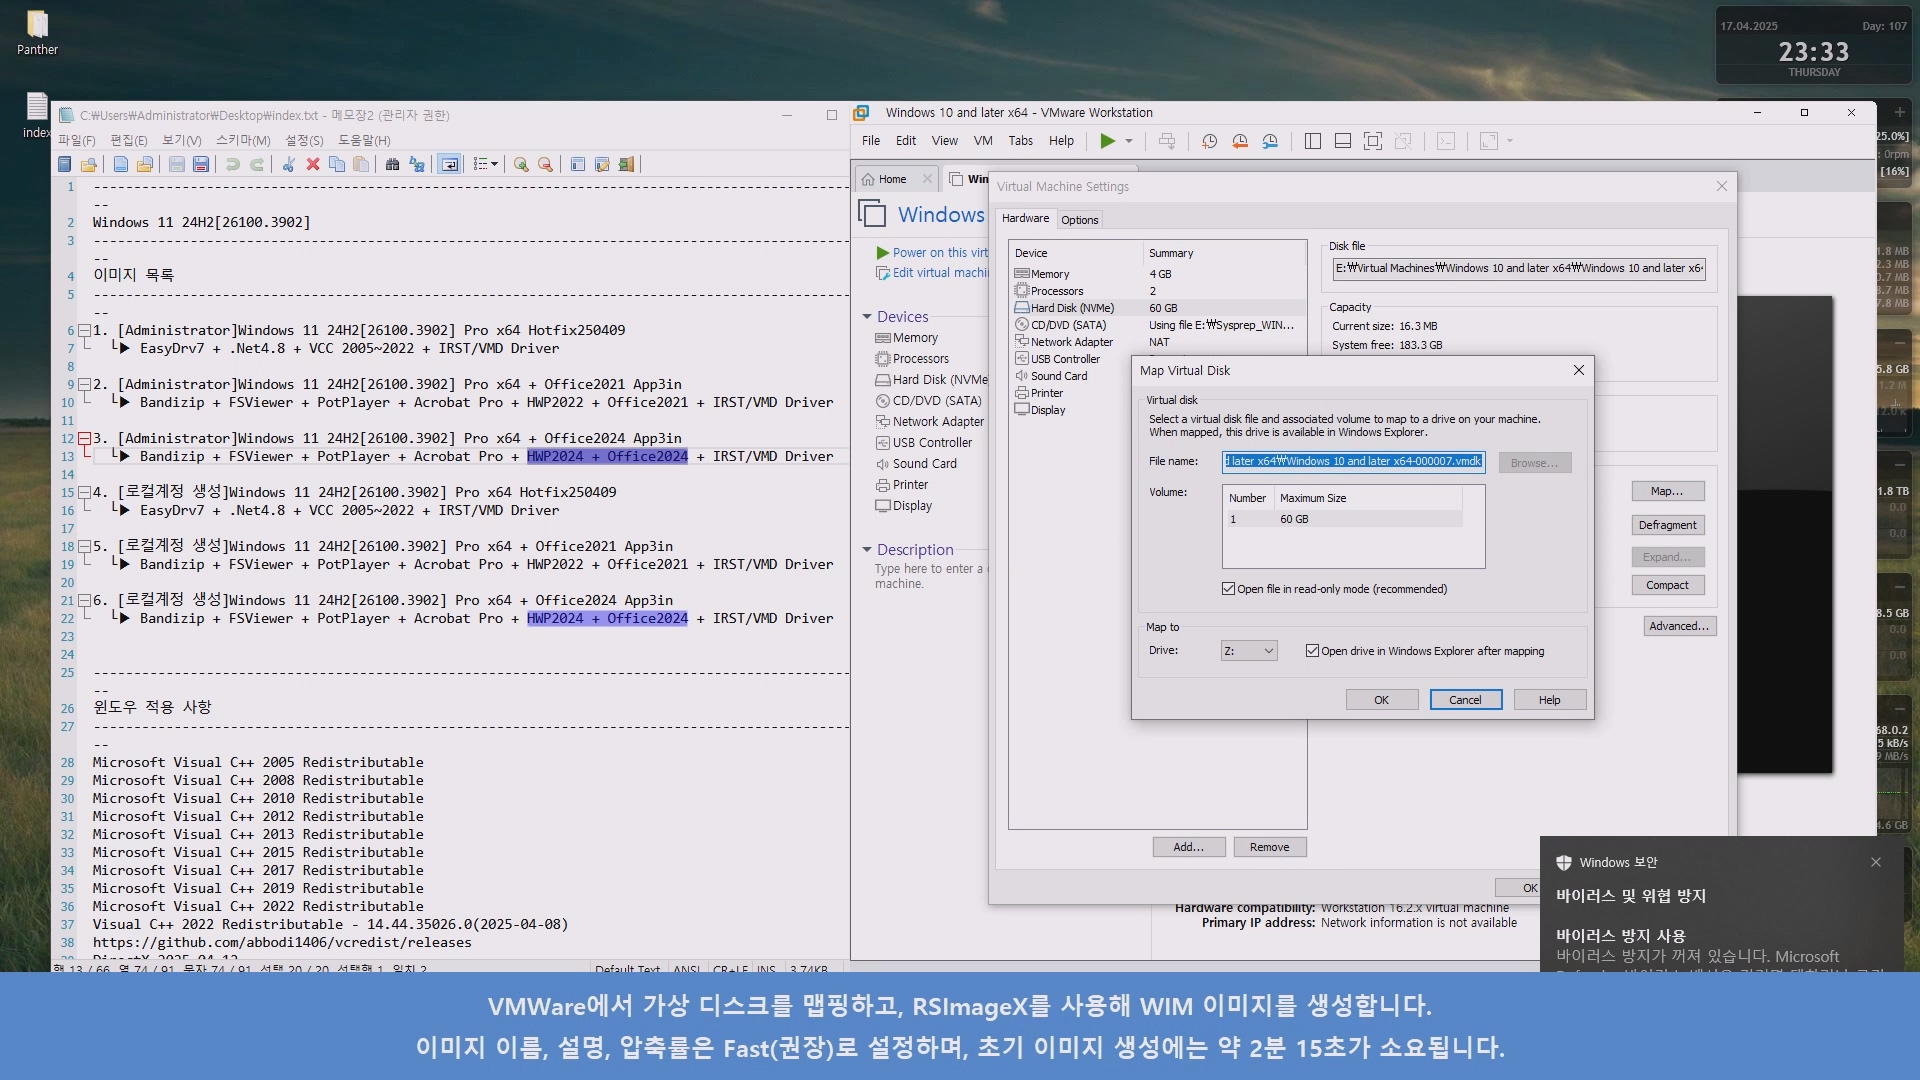Screen dimensions: 1920x1080
Task: Click the binoculars Find icon in Notepad2
Action: pos(392,164)
